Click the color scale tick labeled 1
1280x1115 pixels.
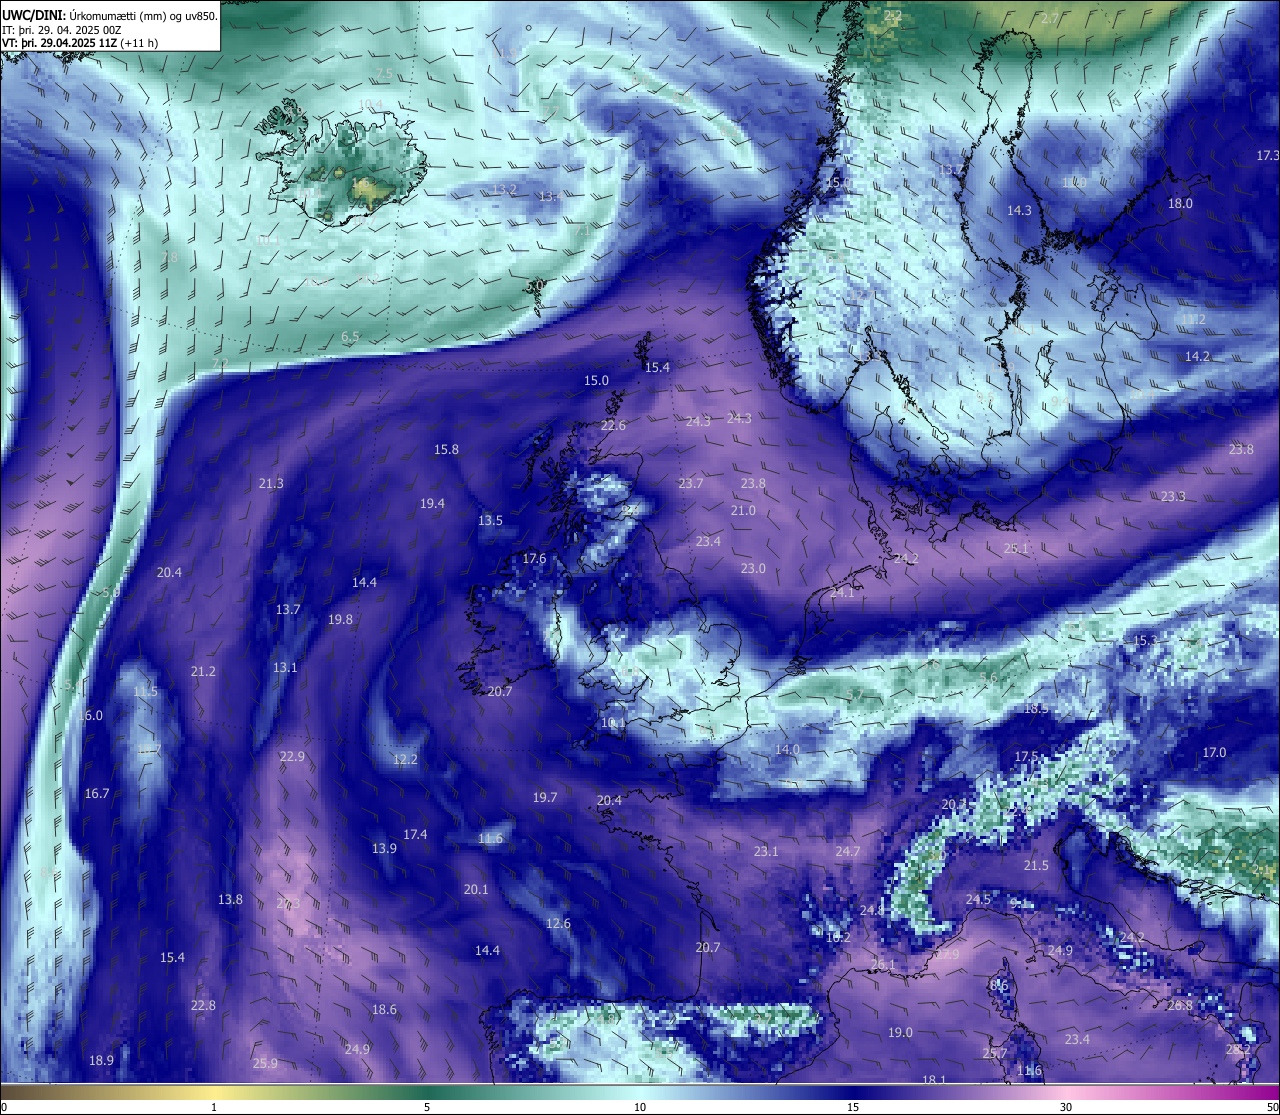[214, 1107]
